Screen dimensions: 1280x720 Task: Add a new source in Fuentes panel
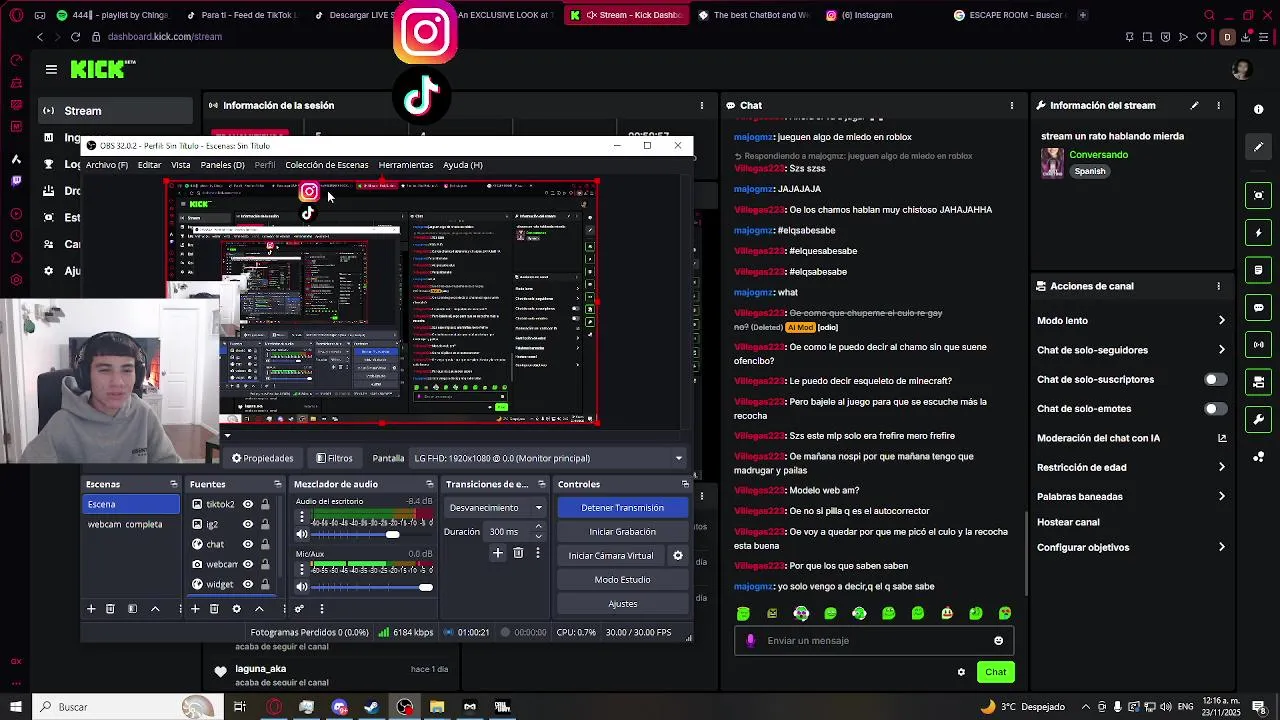click(195, 609)
